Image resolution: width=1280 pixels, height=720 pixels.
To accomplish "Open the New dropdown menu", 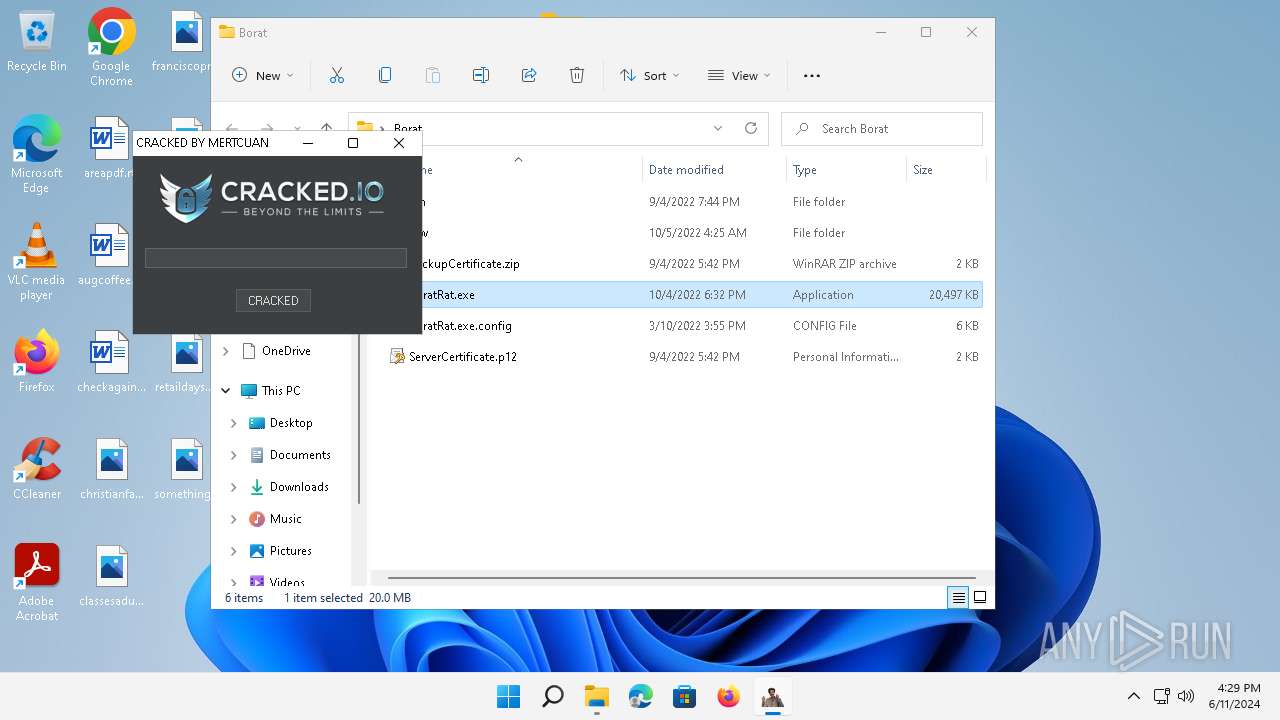I will 263,75.
